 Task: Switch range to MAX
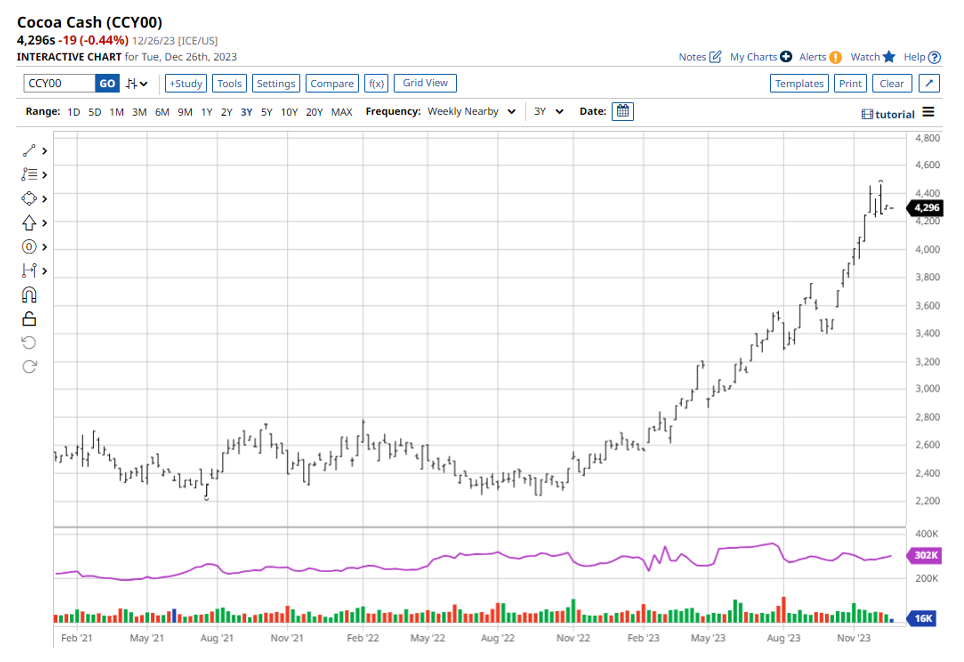coord(342,112)
